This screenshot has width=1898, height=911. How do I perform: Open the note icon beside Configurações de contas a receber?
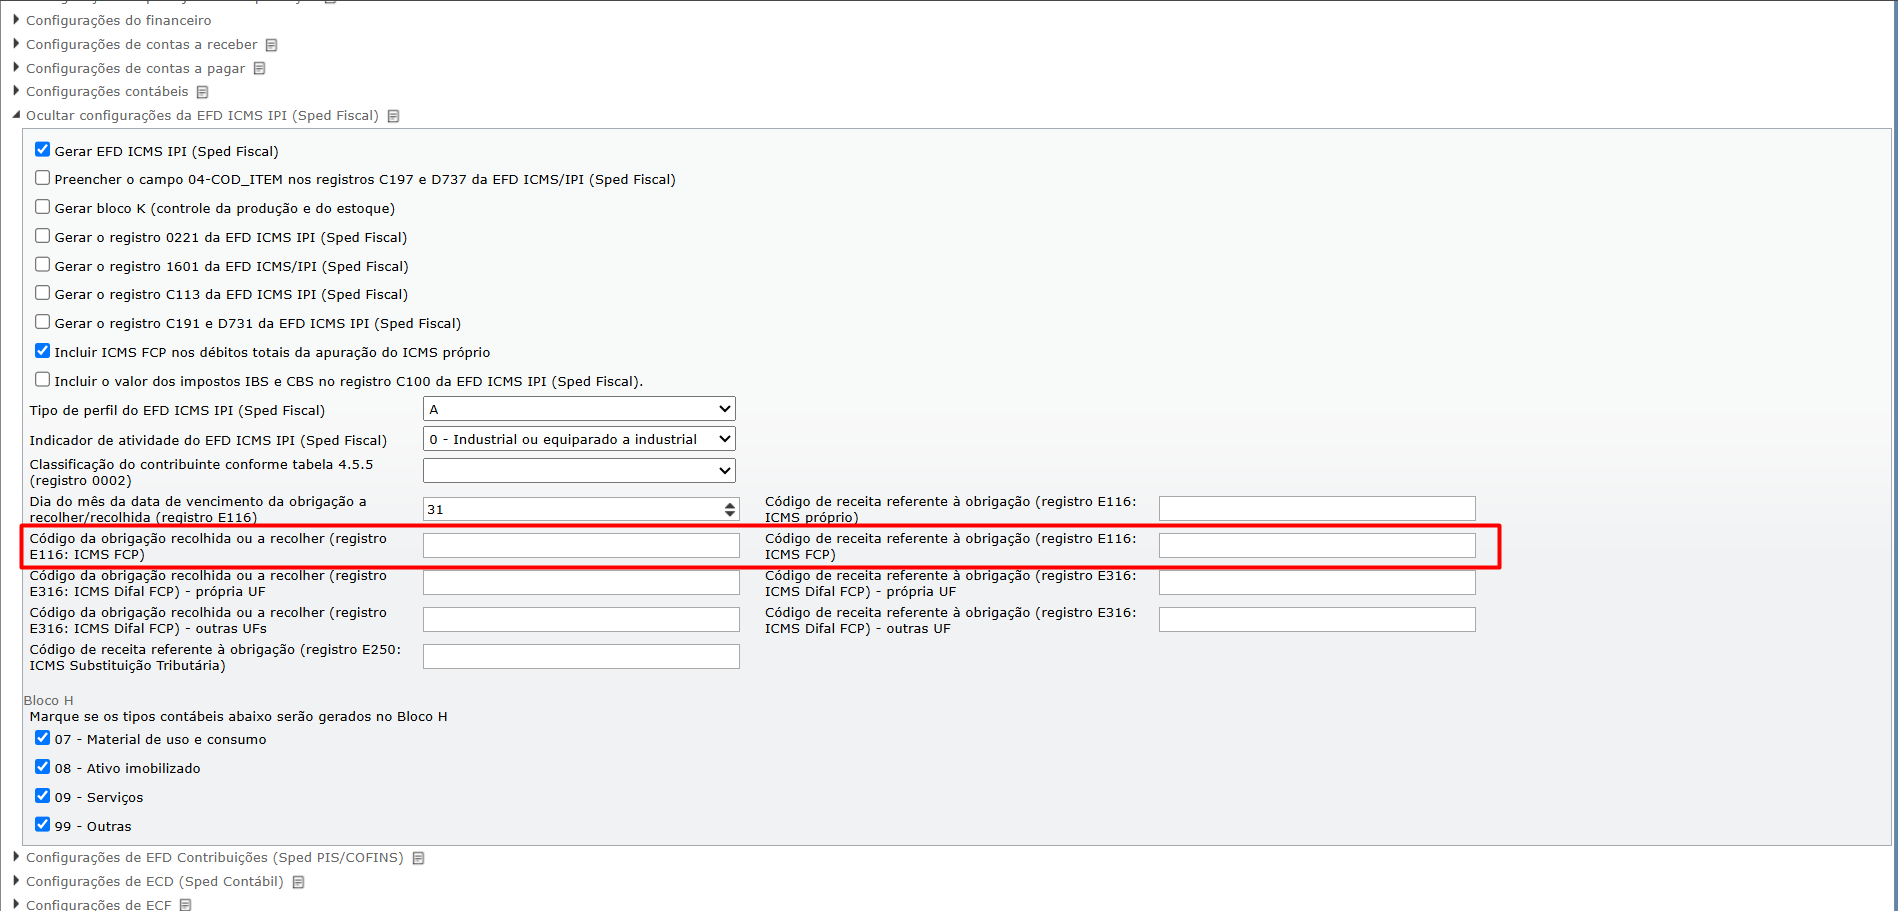click(271, 45)
